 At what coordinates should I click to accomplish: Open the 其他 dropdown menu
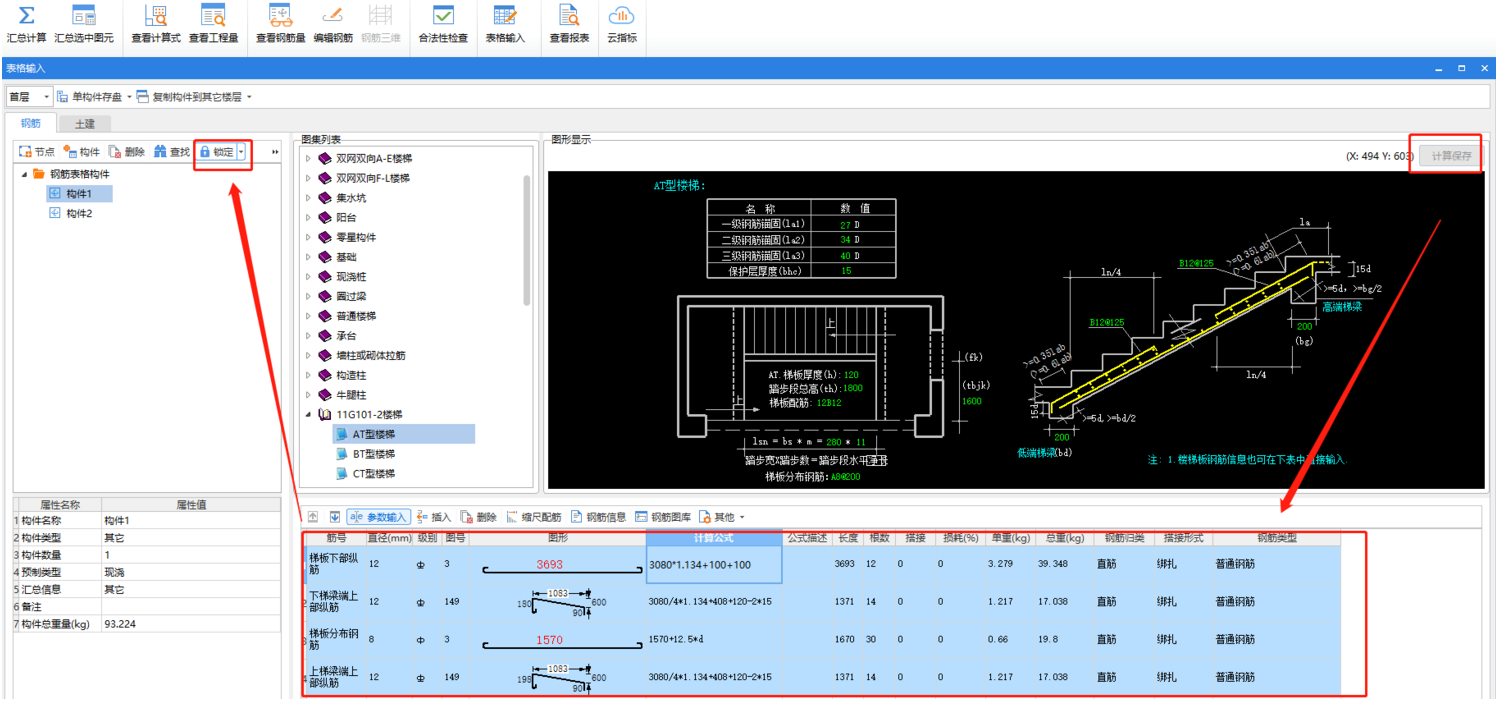(721, 517)
